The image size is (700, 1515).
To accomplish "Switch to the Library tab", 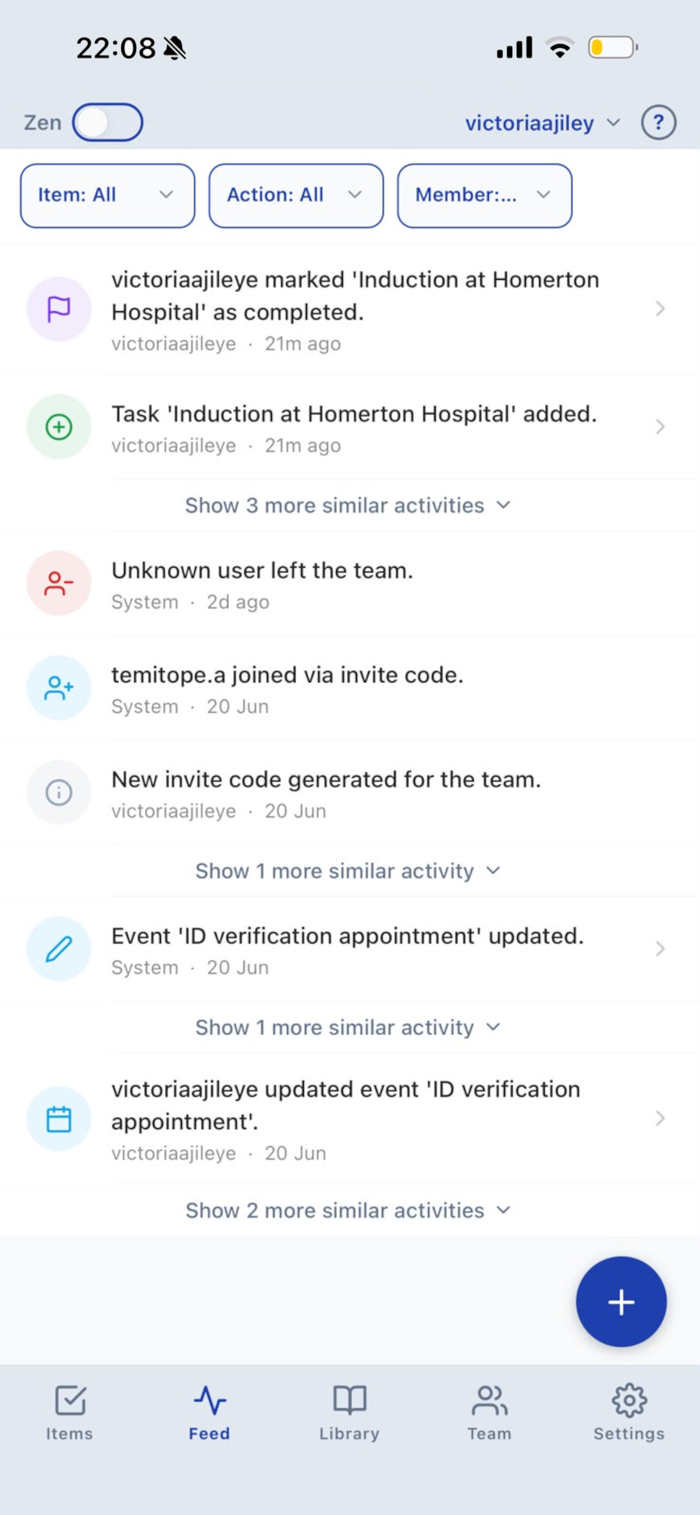I will [349, 1412].
